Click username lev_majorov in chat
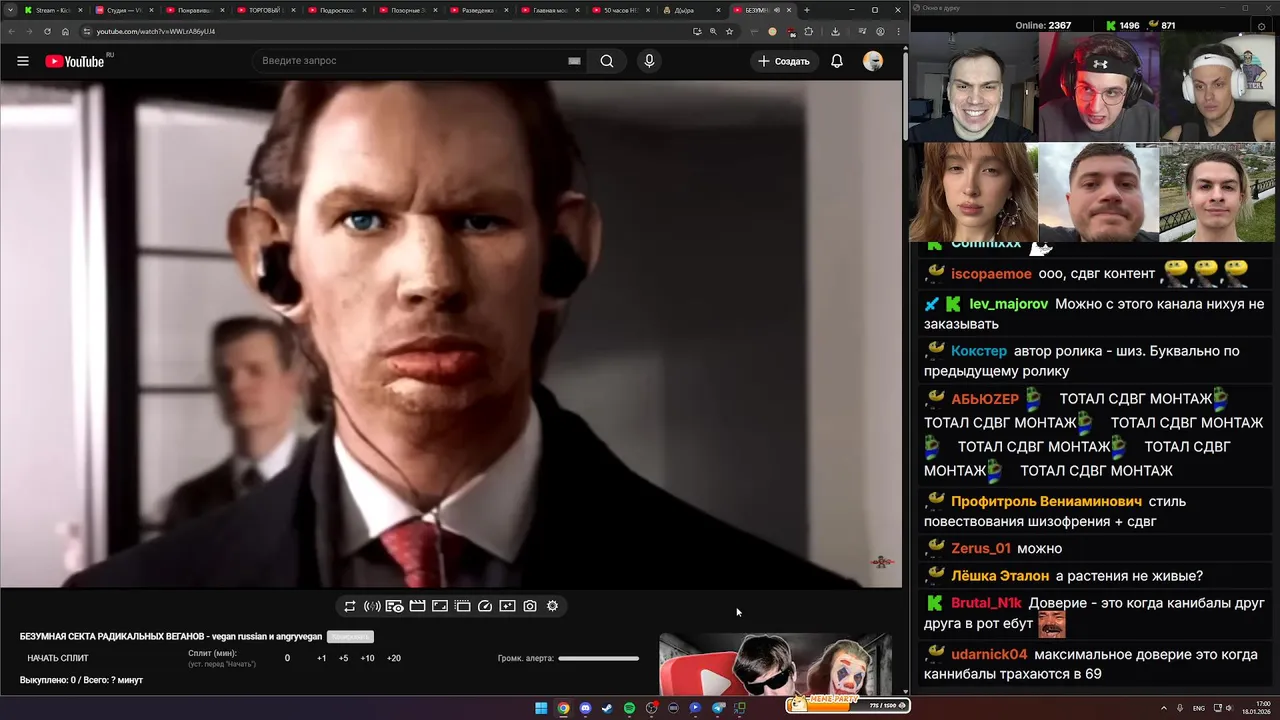This screenshot has width=1280, height=720. coord(1008,304)
